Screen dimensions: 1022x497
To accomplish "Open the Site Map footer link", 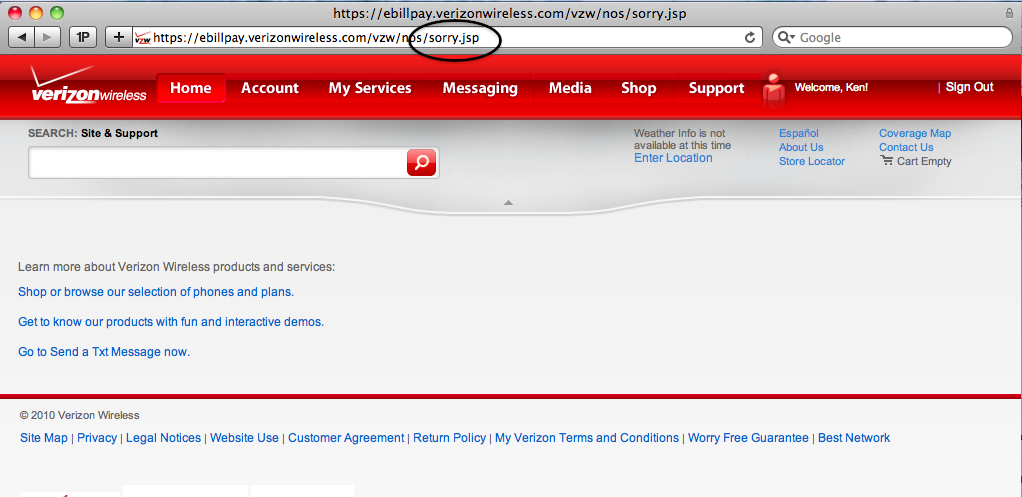I will click(x=44, y=438).
